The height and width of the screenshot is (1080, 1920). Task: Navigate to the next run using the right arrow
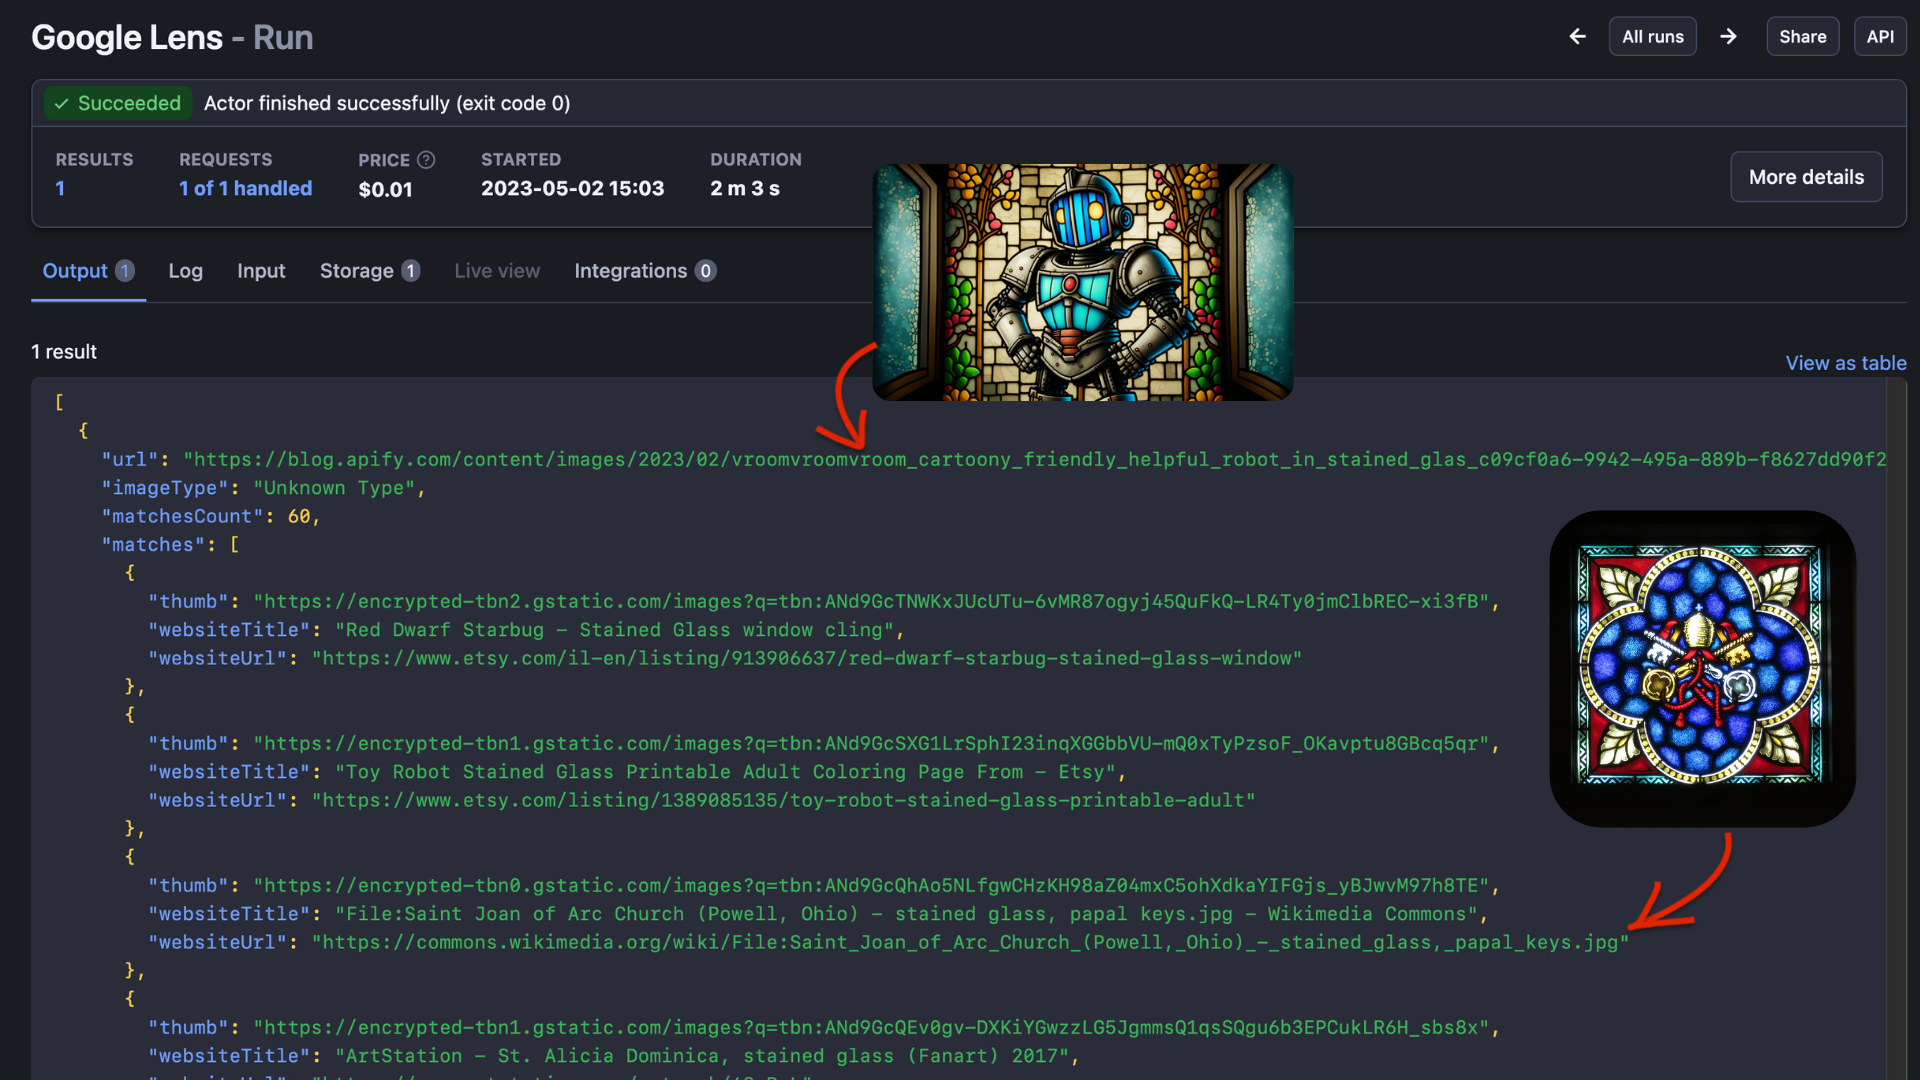click(x=1728, y=36)
